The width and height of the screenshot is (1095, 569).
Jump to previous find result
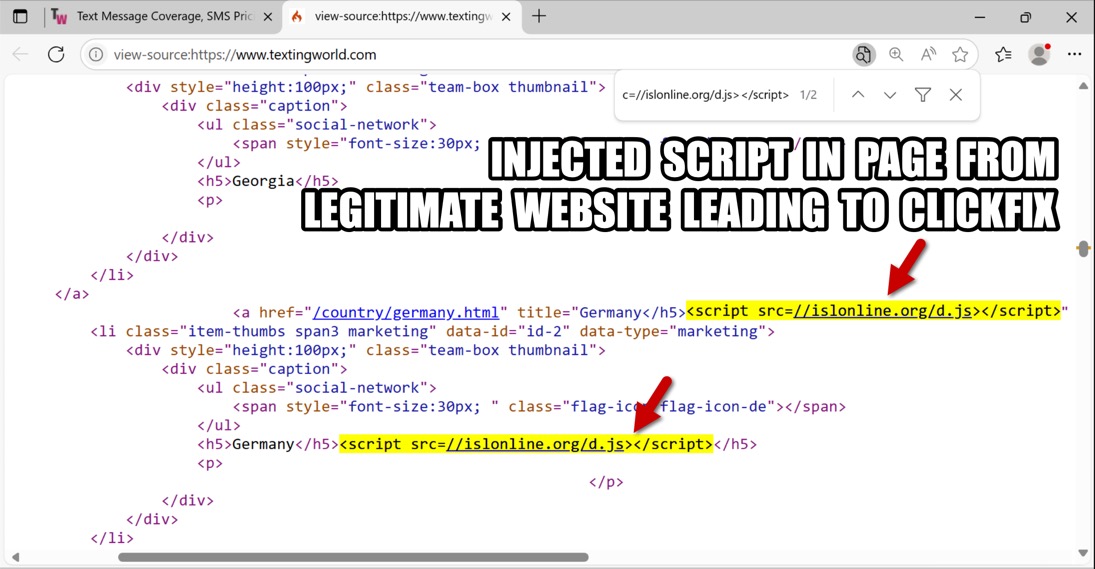point(858,95)
